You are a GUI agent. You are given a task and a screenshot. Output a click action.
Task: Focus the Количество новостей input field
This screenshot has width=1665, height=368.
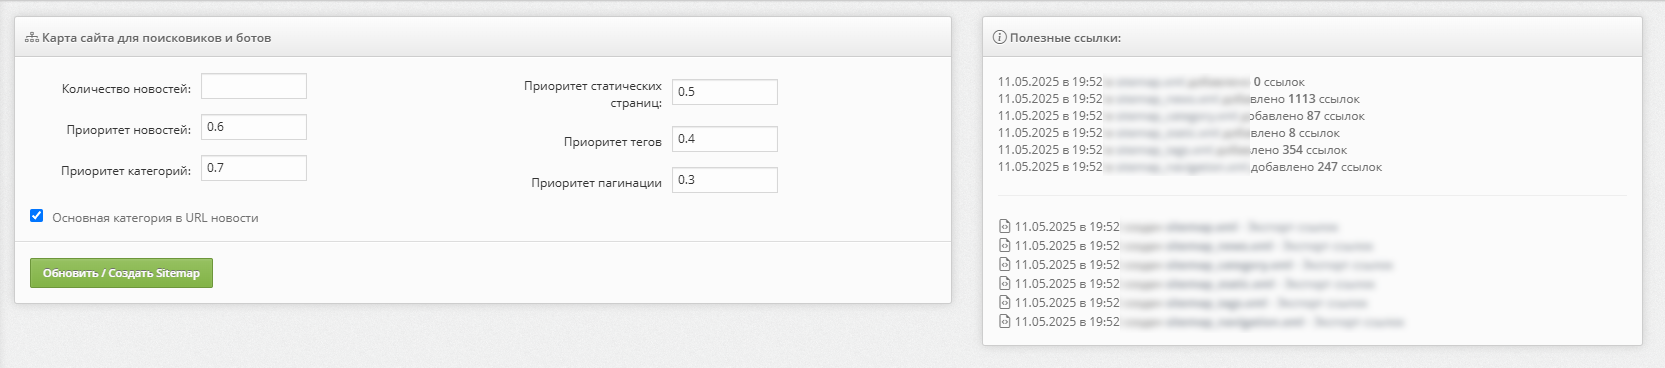[254, 86]
